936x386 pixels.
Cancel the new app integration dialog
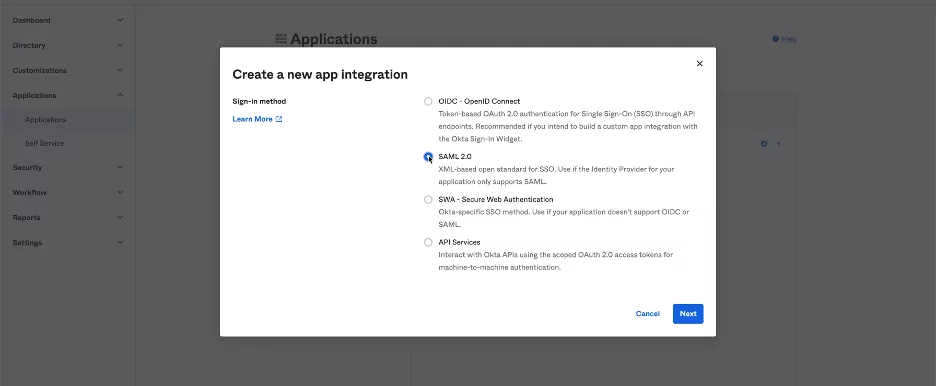(x=648, y=314)
